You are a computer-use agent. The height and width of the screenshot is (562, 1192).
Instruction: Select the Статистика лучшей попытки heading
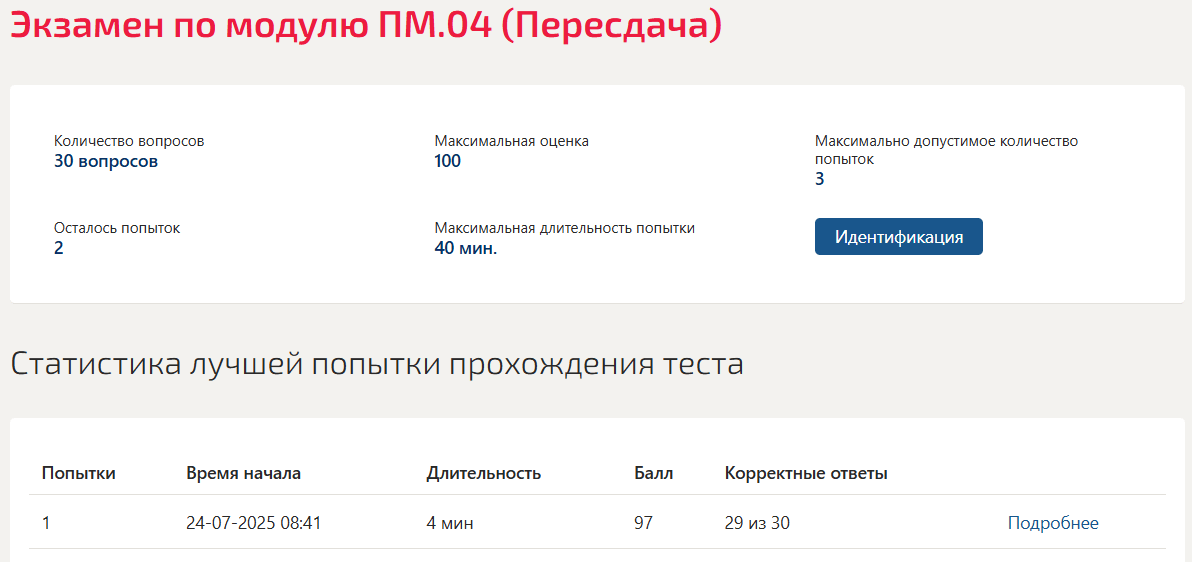click(376, 365)
